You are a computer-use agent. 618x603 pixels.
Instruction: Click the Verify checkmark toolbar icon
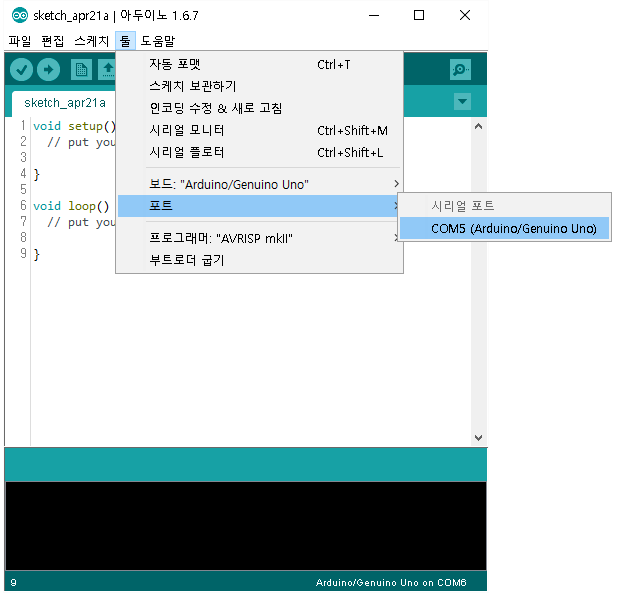click(21, 70)
